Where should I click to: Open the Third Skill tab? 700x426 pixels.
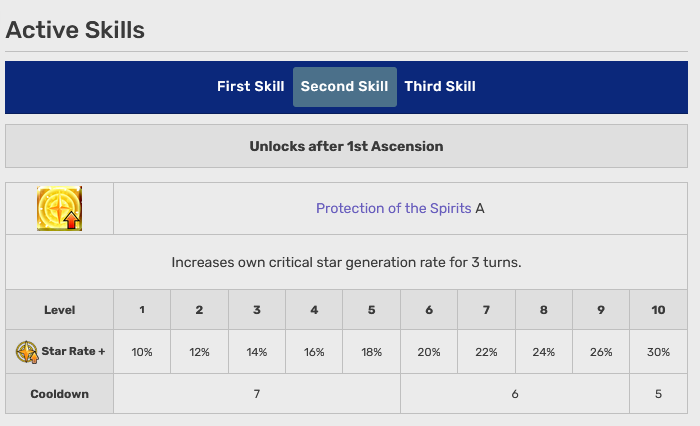point(440,86)
